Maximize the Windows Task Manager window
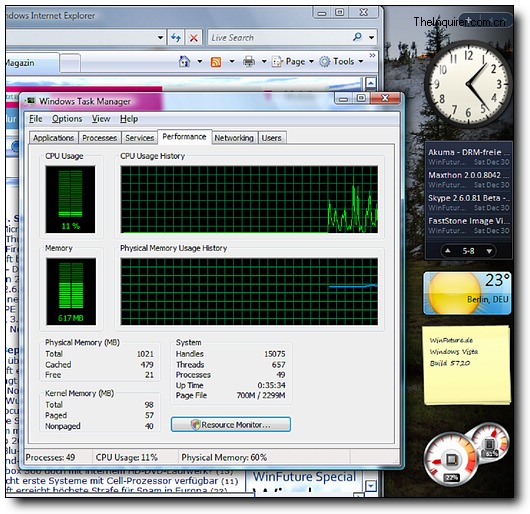530x514 pixels. coord(361,98)
